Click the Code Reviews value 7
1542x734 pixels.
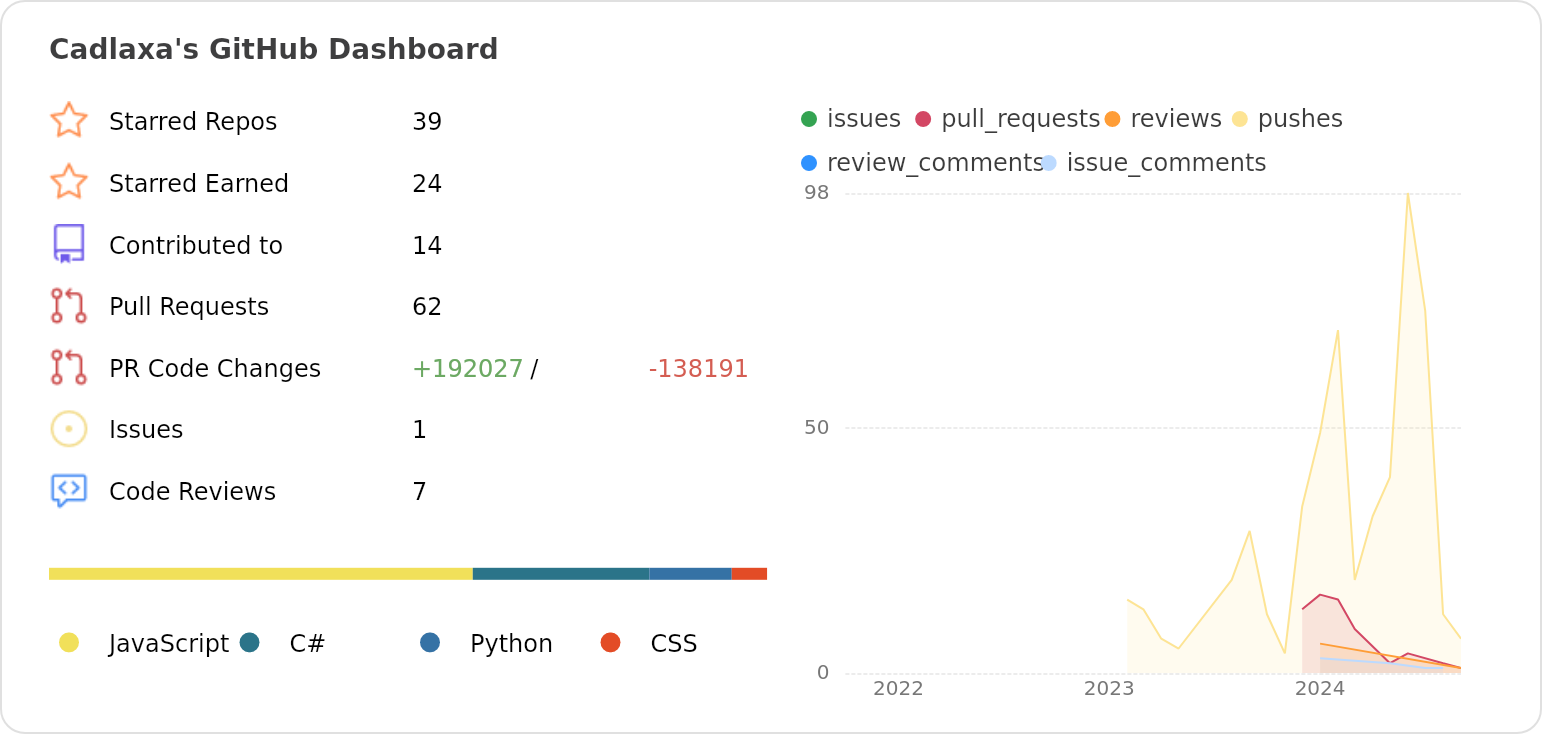419,492
